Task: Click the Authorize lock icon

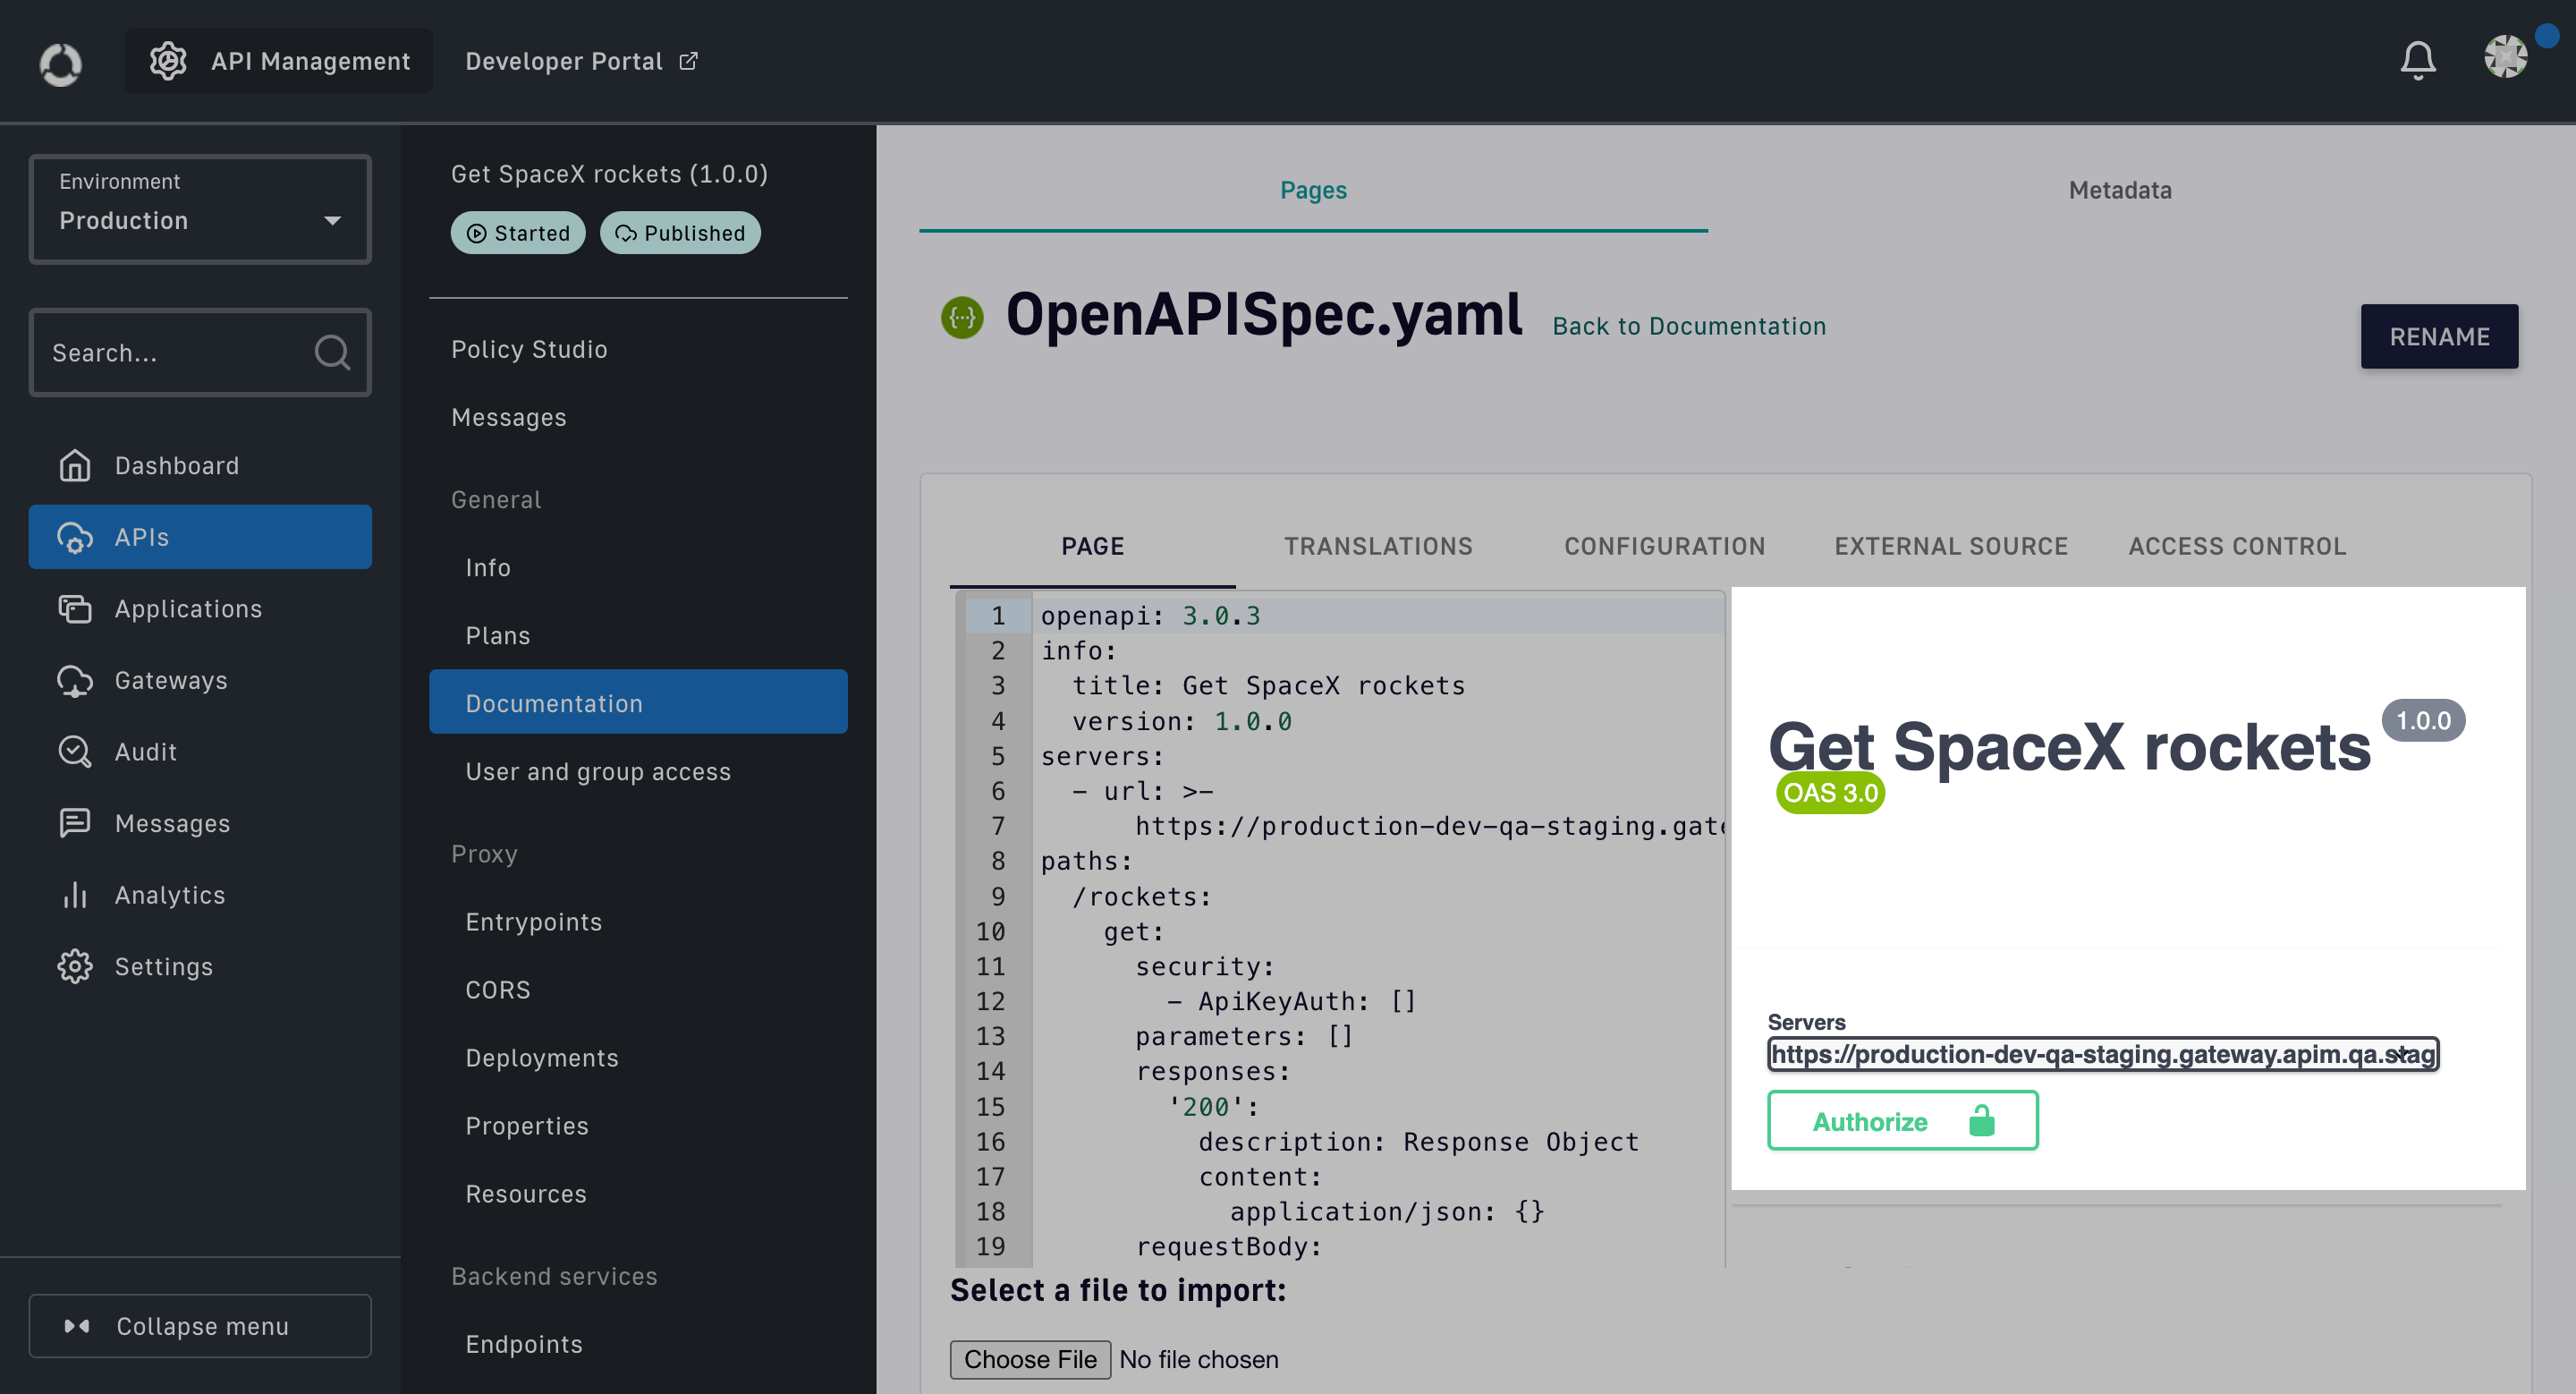Action: point(1981,1121)
